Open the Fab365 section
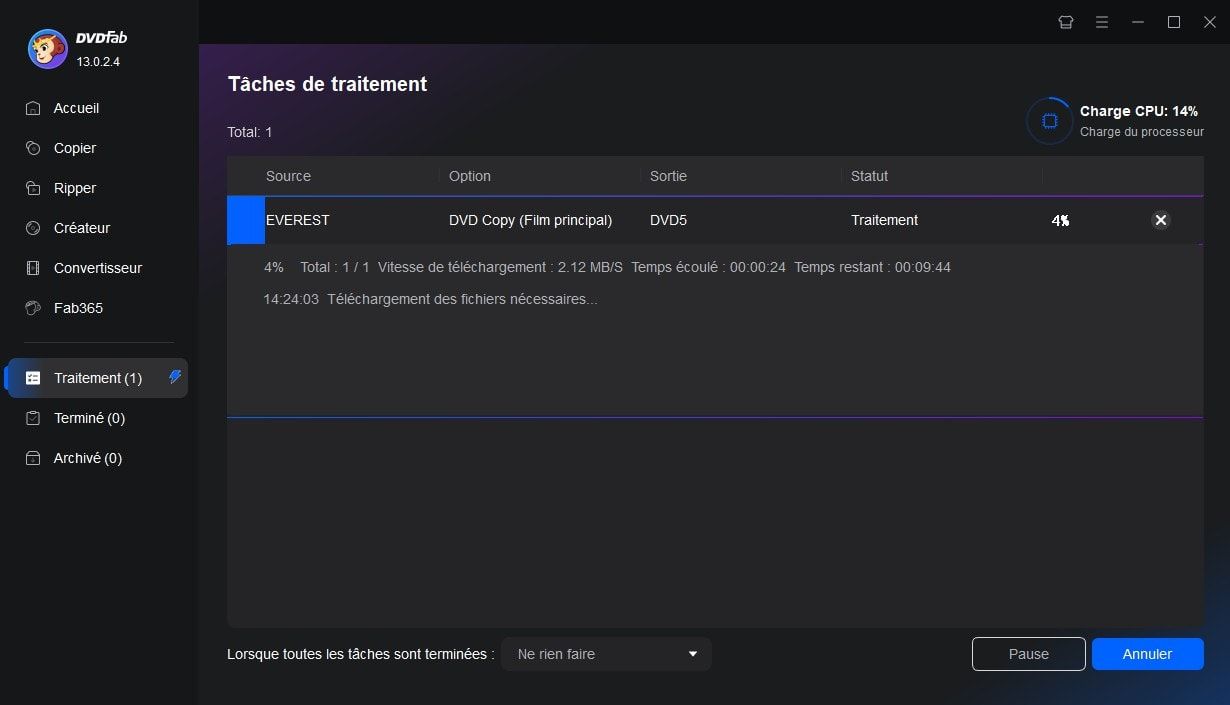 96,308
